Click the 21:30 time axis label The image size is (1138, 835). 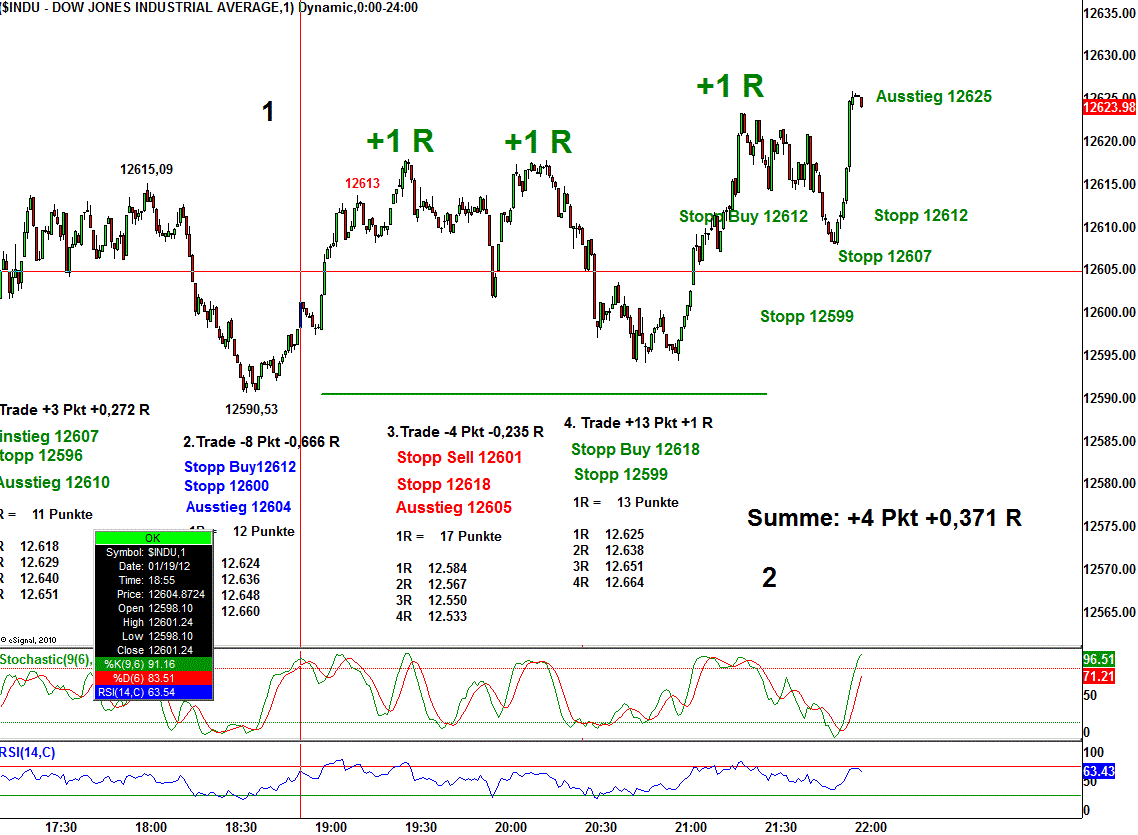click(x=781, y=827)
